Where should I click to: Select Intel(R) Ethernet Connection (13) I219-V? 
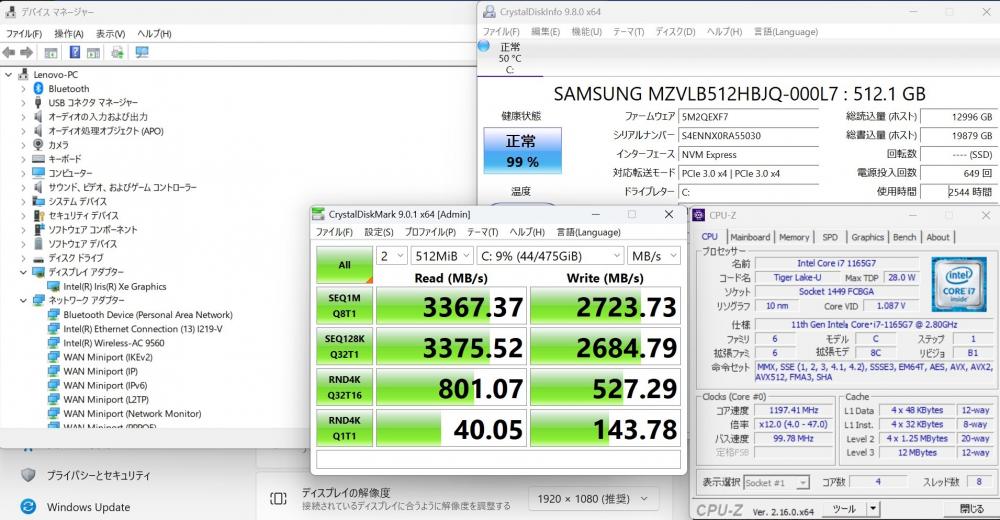tap(143, 329)
